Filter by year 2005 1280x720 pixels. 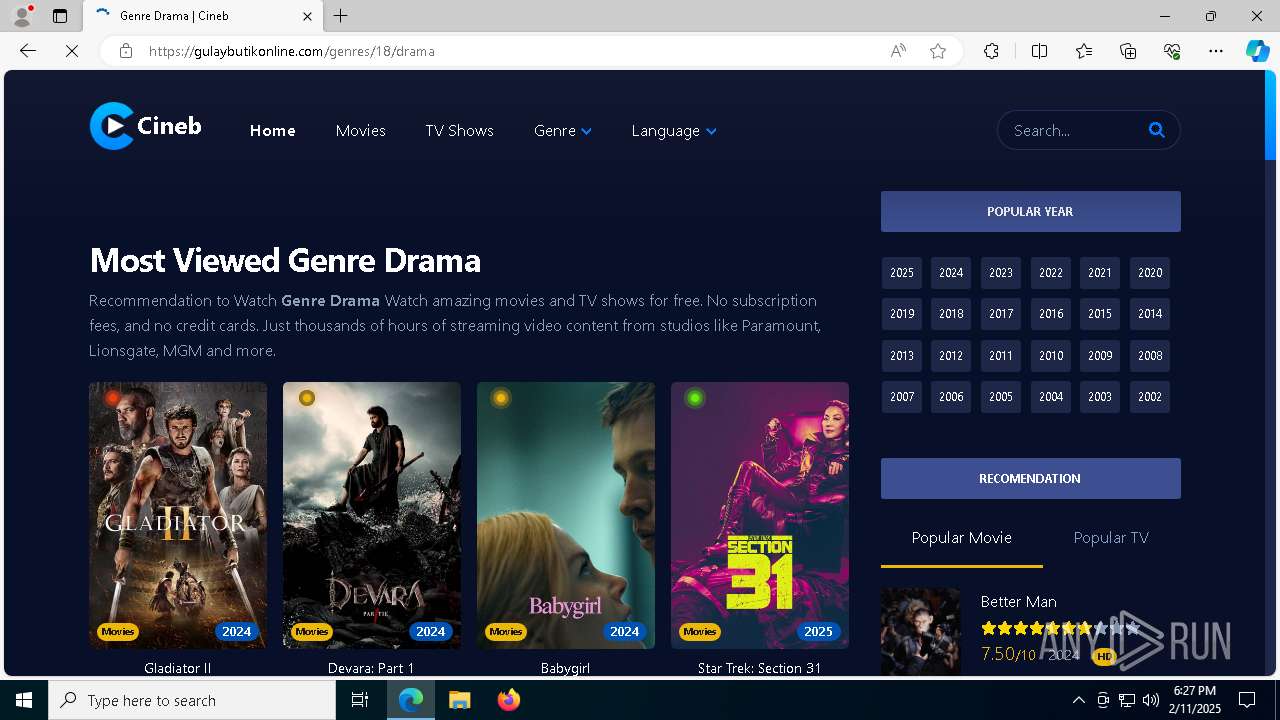[1001, 397]
